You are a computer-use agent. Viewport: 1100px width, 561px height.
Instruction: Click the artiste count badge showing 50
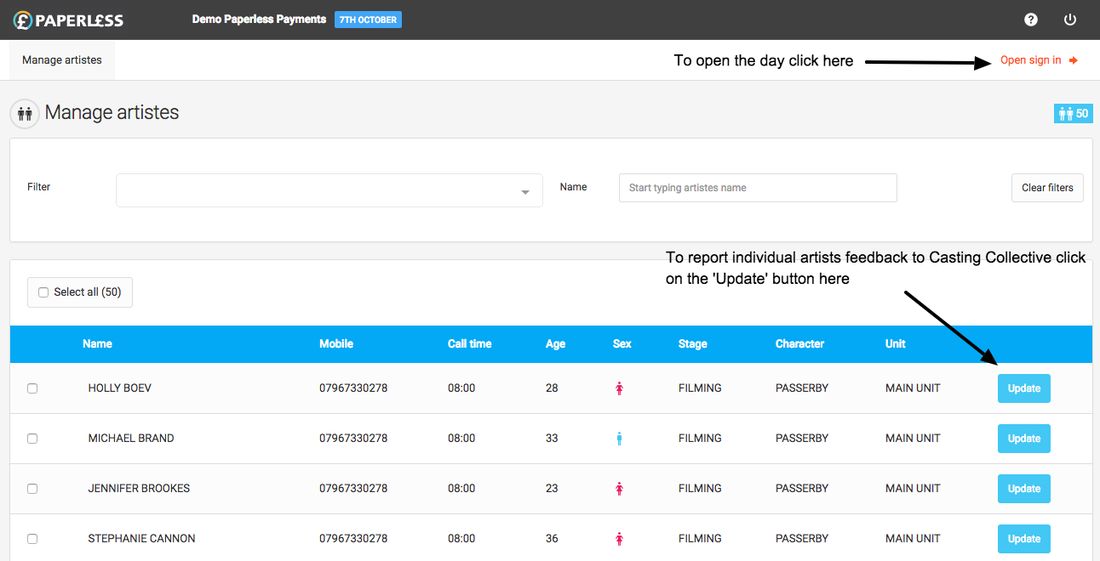click(1073, 114)
